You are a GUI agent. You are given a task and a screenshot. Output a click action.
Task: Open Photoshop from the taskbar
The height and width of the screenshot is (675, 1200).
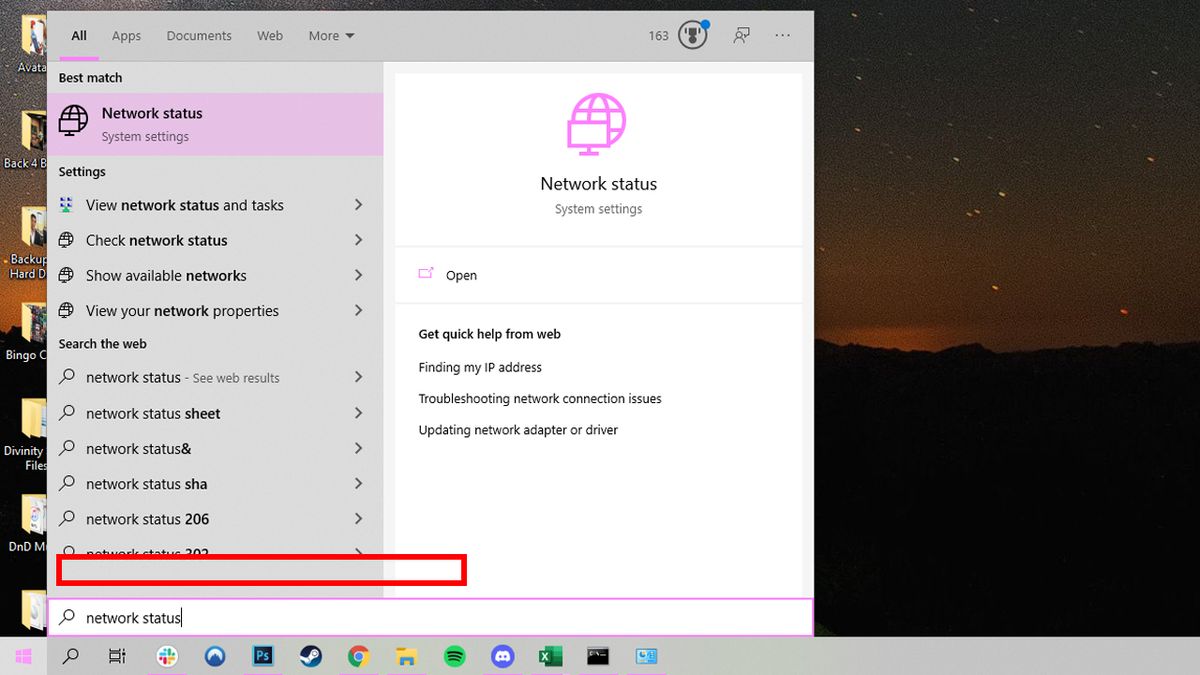coord(263,656)
